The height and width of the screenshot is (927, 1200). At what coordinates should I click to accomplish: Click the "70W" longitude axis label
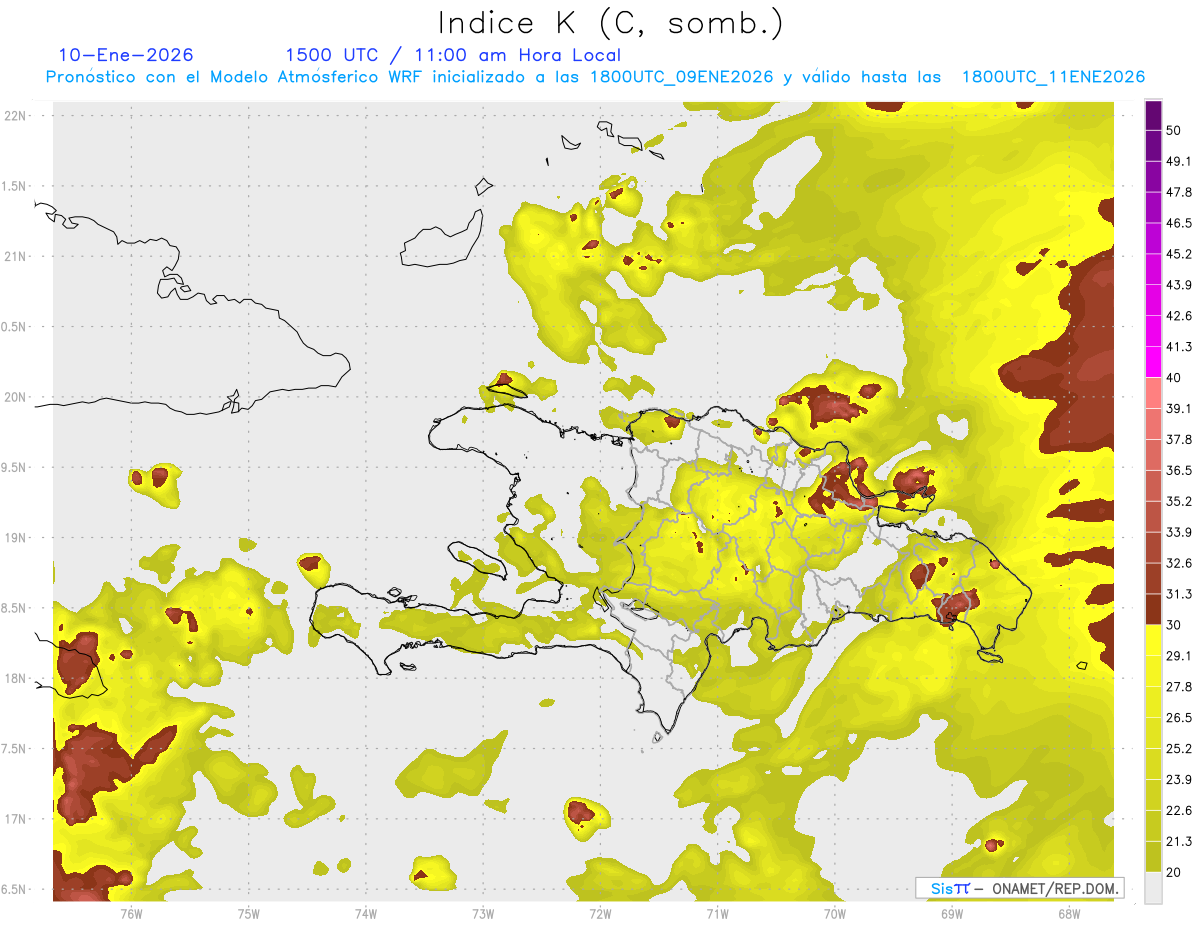pyautogui.click(x=834, y=912)
